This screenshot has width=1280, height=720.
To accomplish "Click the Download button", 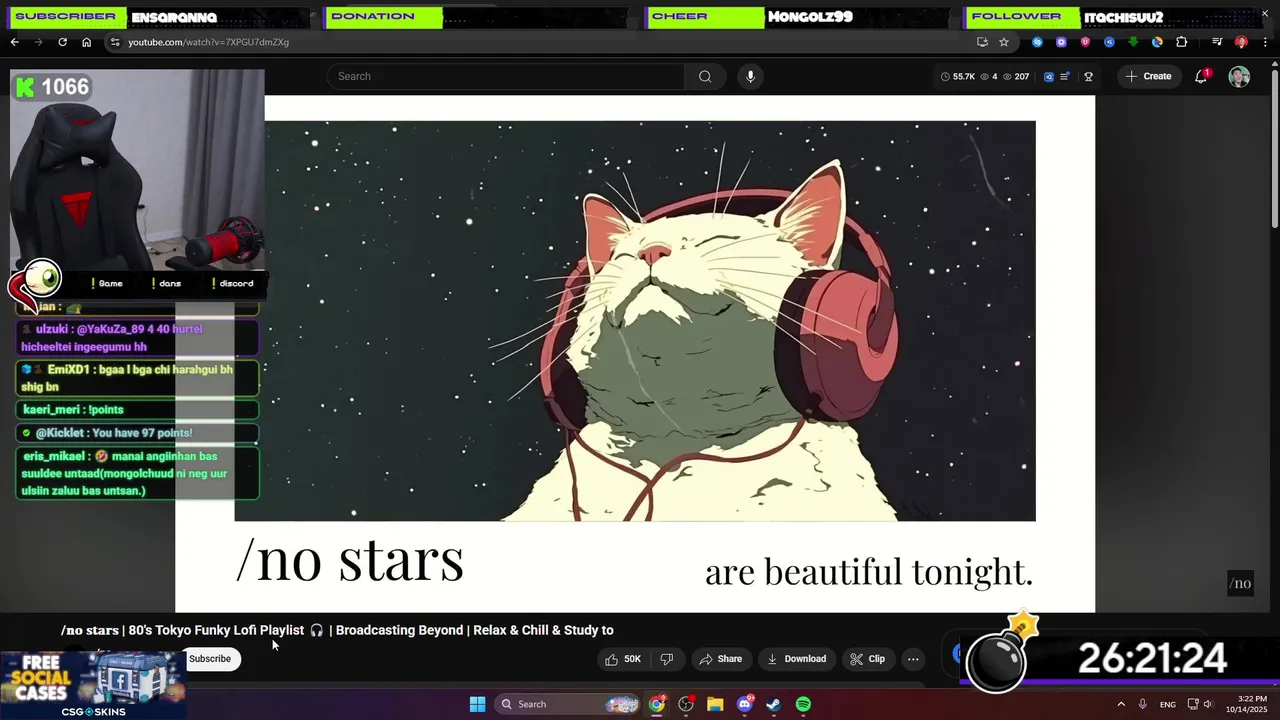I will 796,659.
